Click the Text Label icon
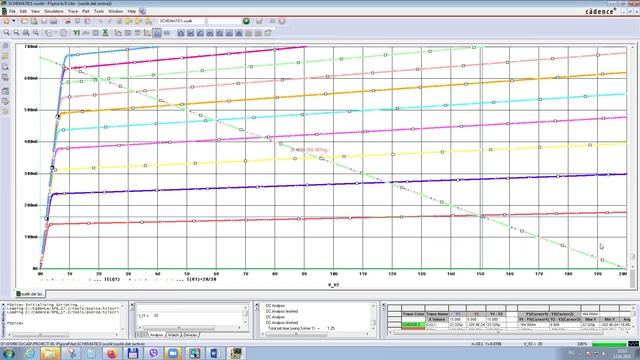The width and height of the screenshot is (640, 360). pyautogui.click(x=138, y=33)
